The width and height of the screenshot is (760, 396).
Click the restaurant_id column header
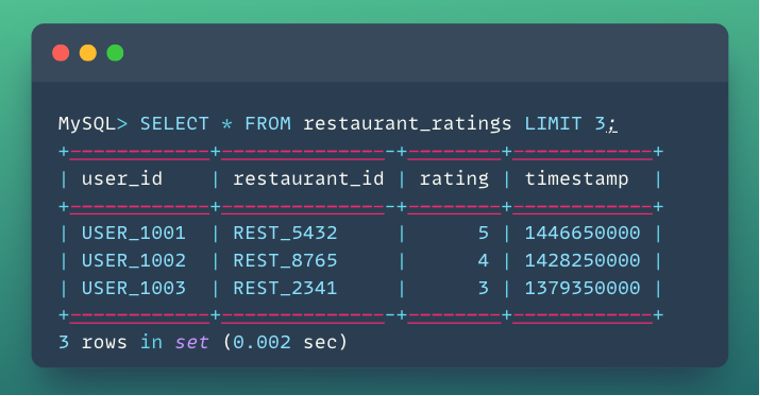(309, 179)
